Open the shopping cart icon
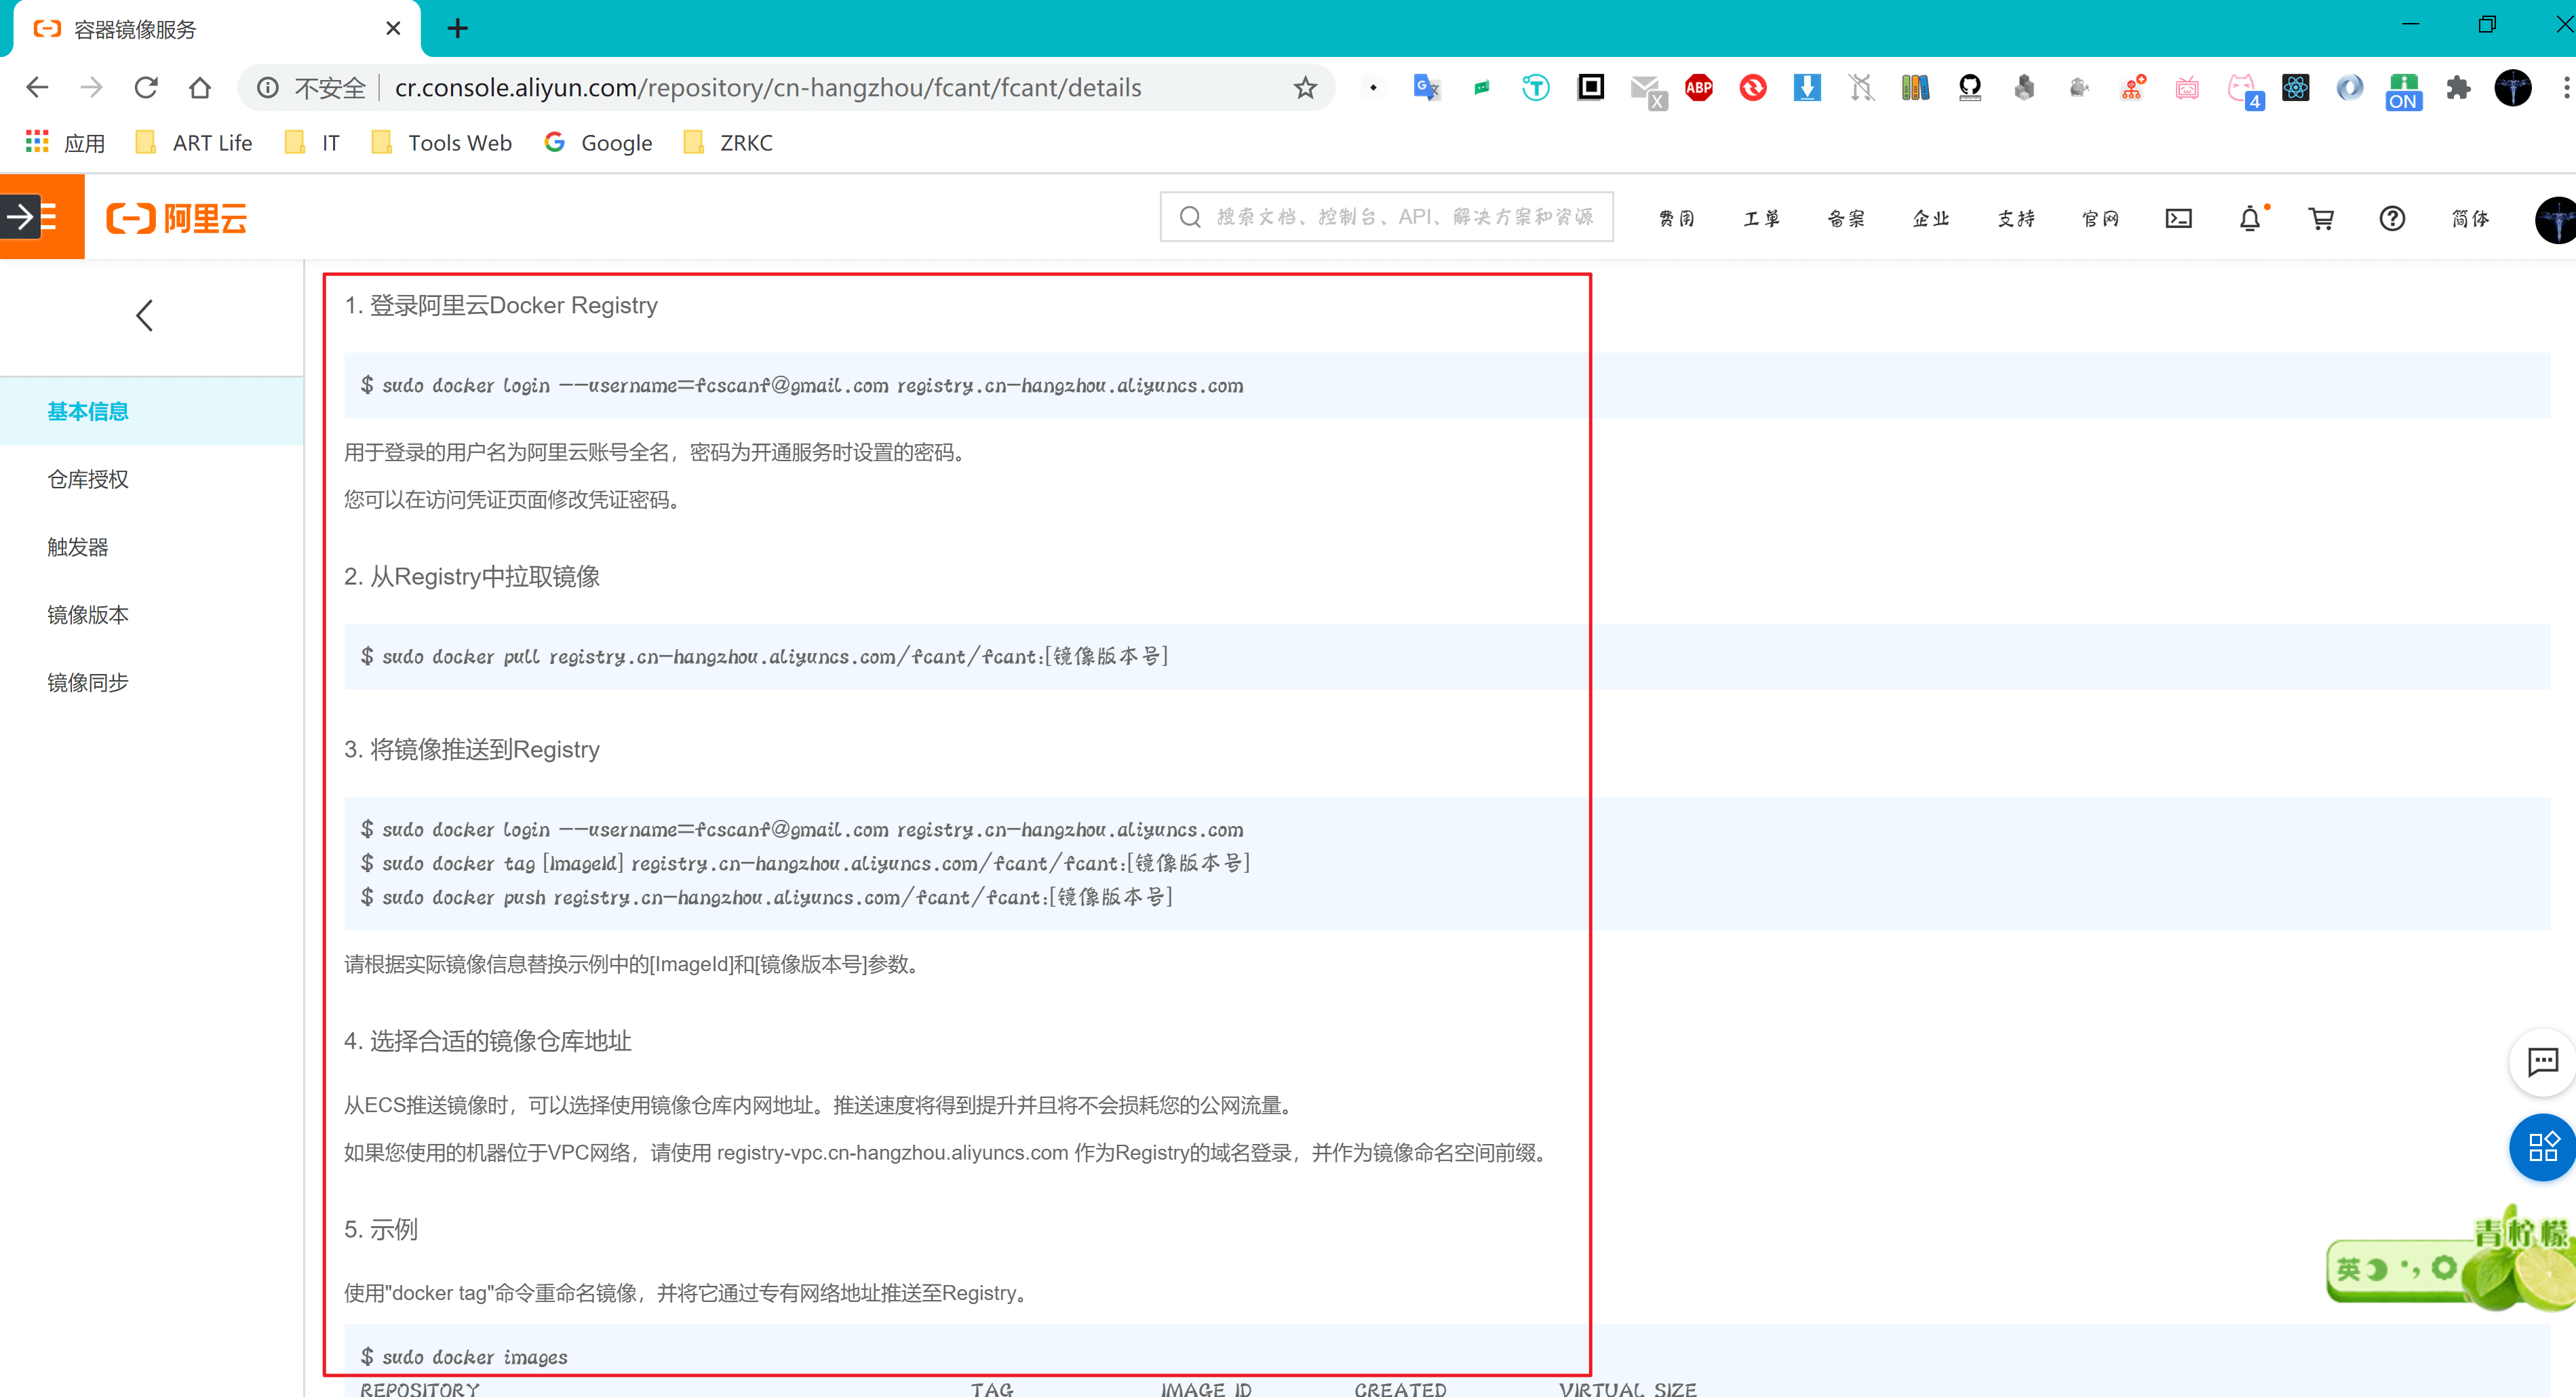The image size is (2576, 1397). click(2320, 218)
